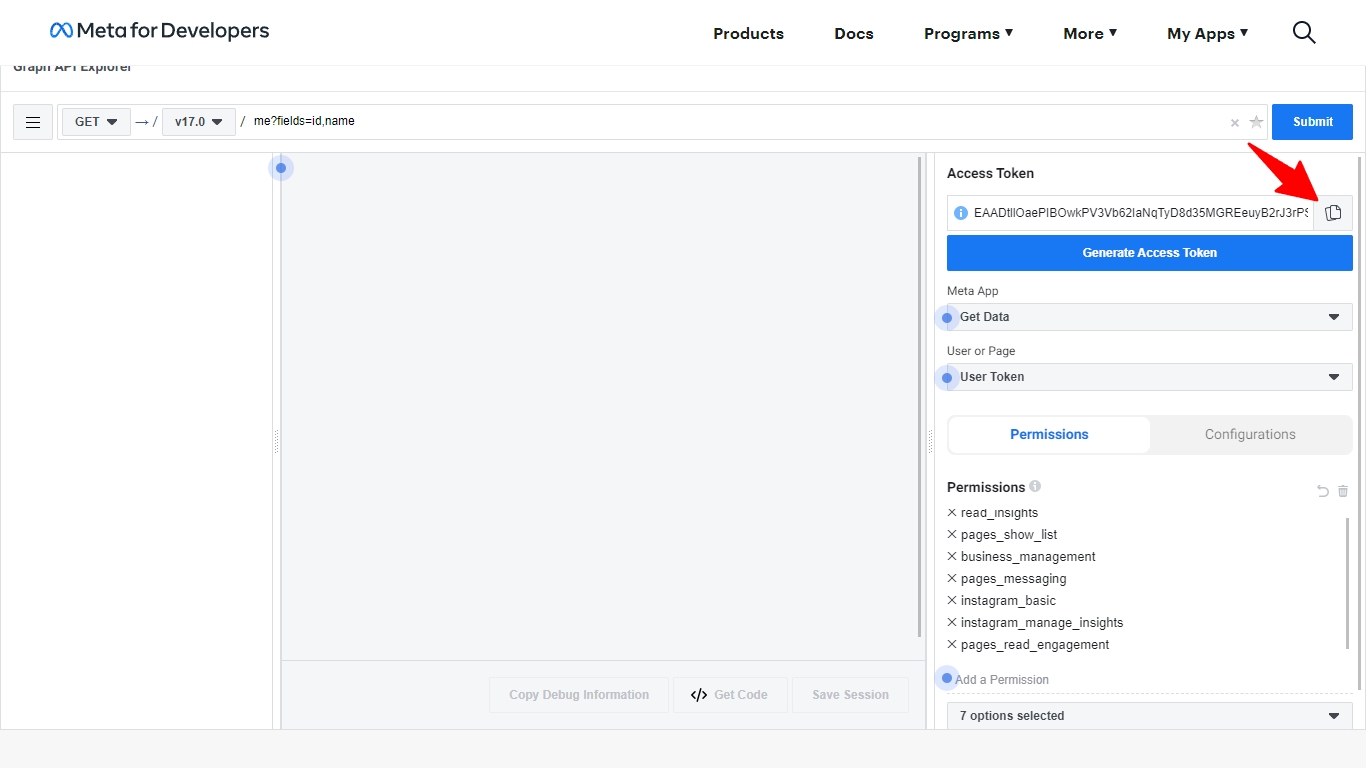Revert permissions with undo arrow icon

coord(1323,491)
